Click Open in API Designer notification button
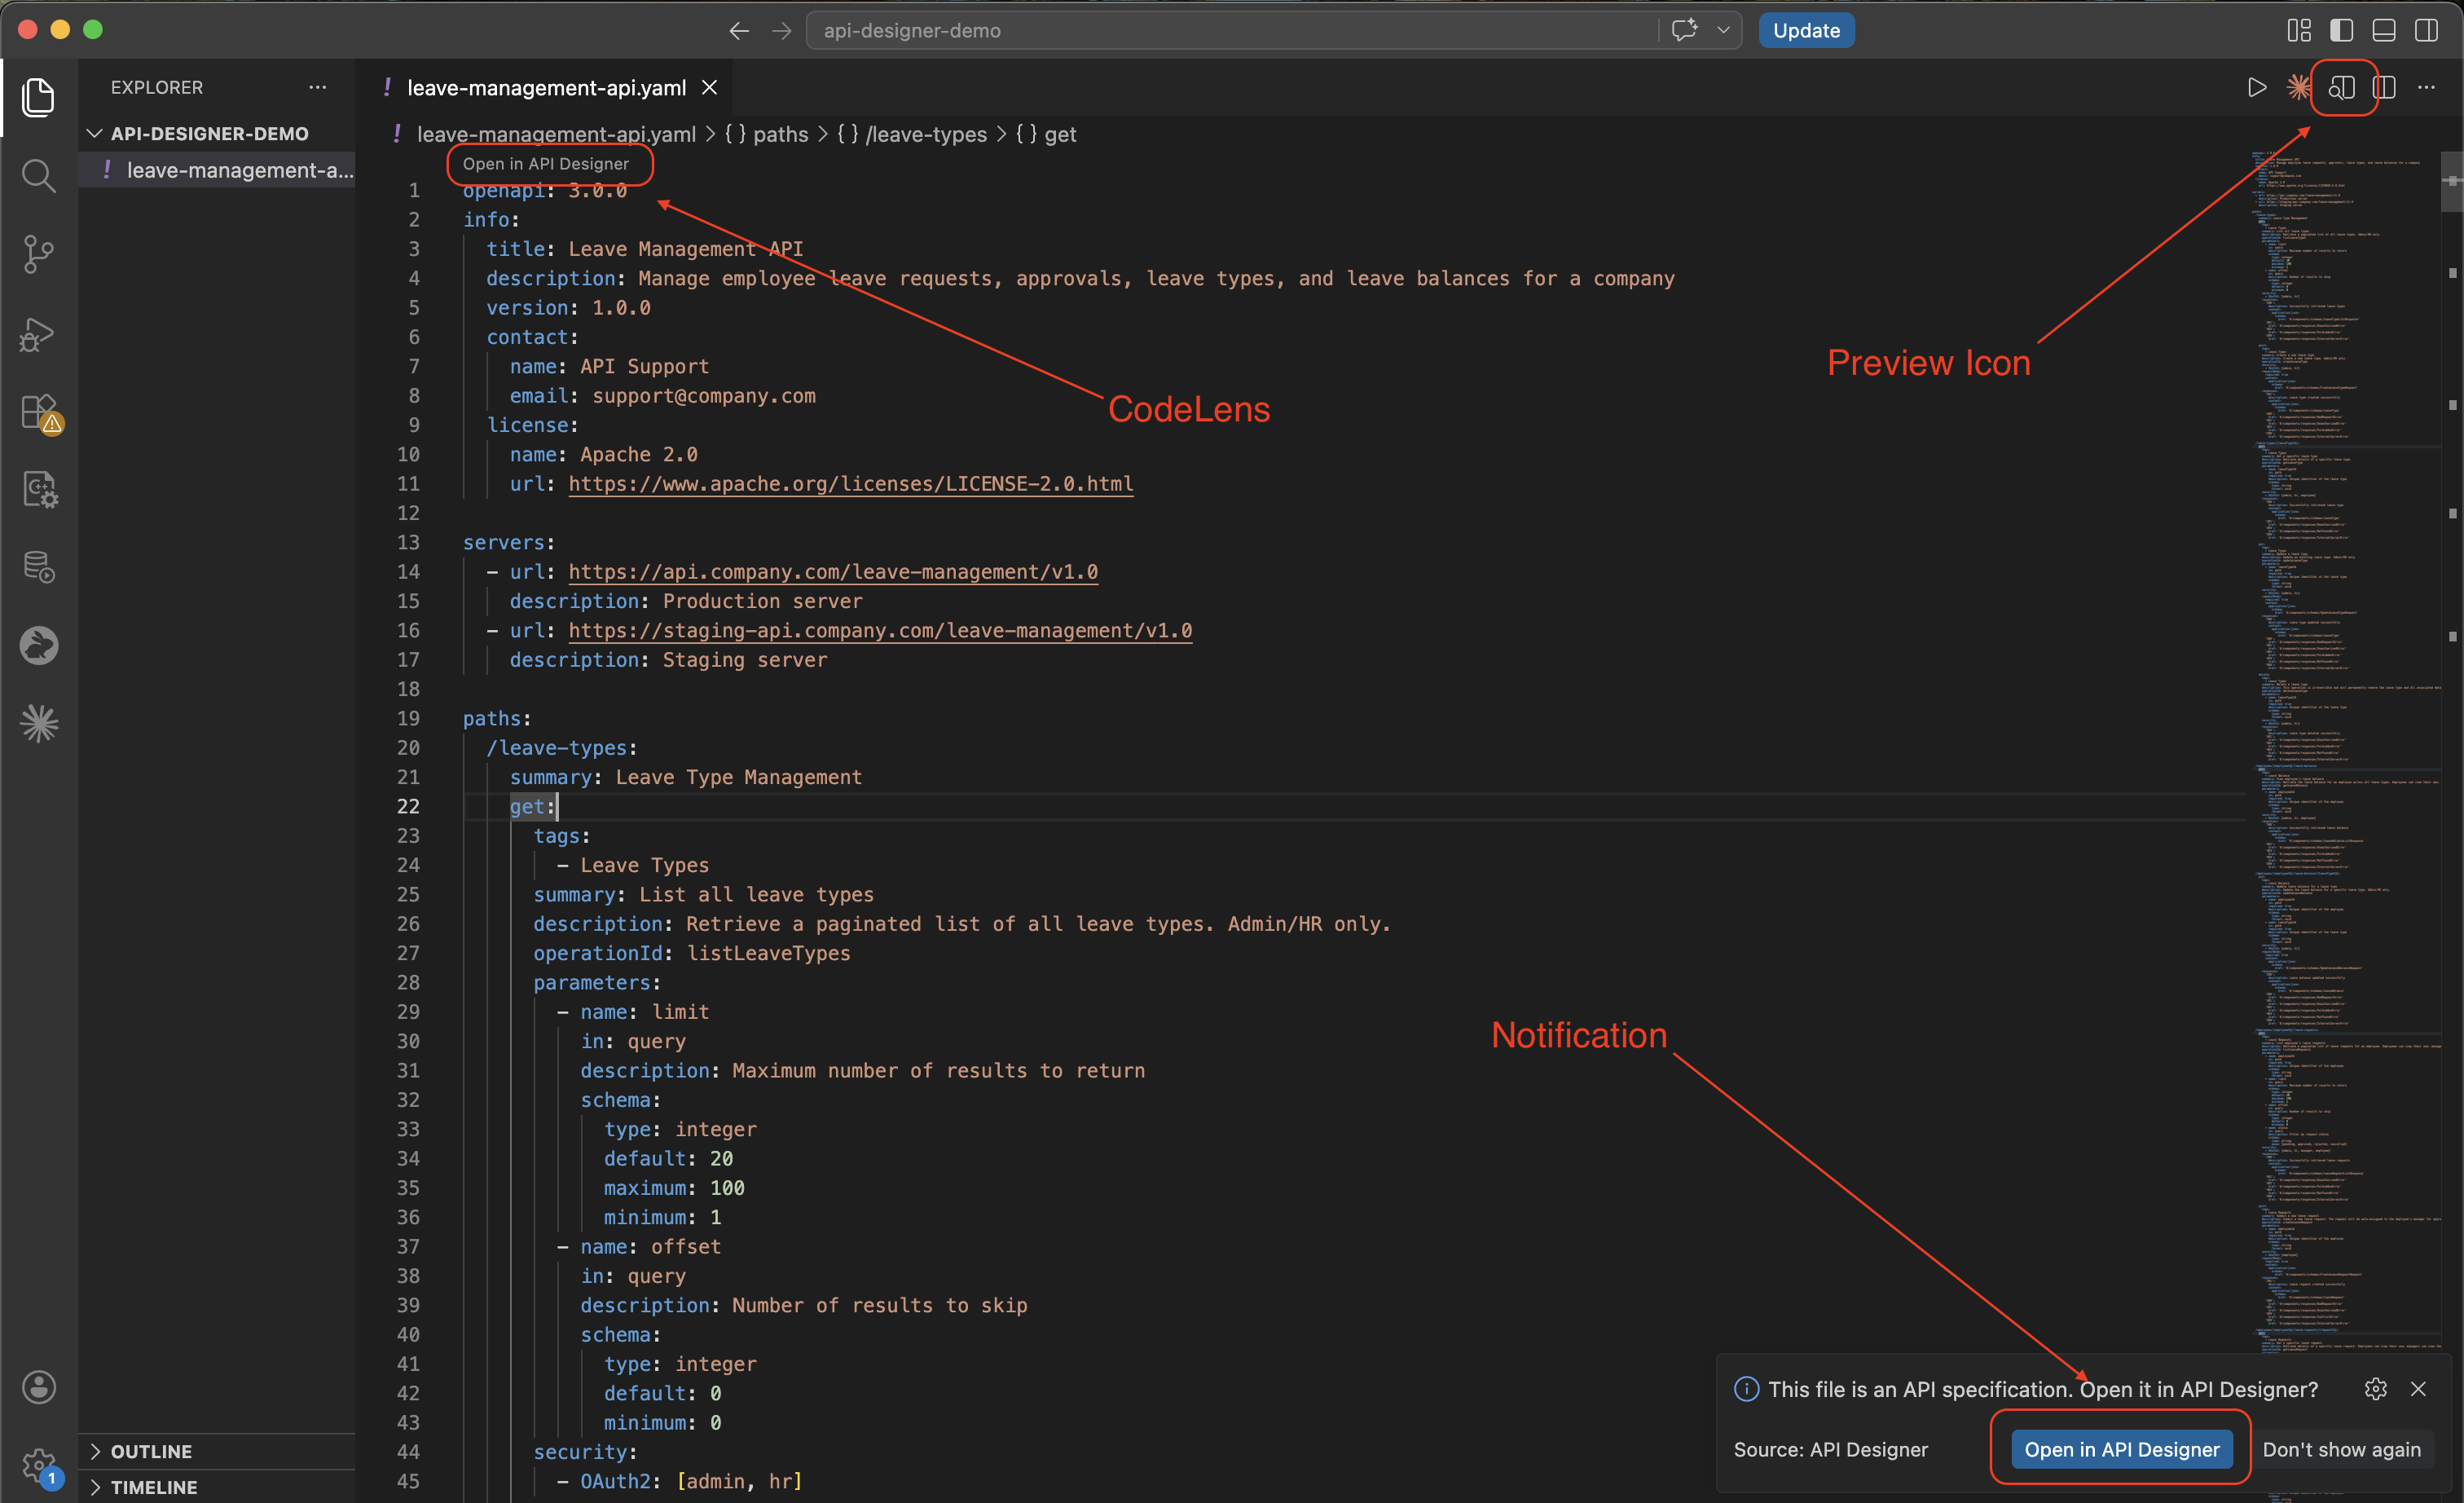This screenshot has width=2464, height=1503. click(2122, 1449)
